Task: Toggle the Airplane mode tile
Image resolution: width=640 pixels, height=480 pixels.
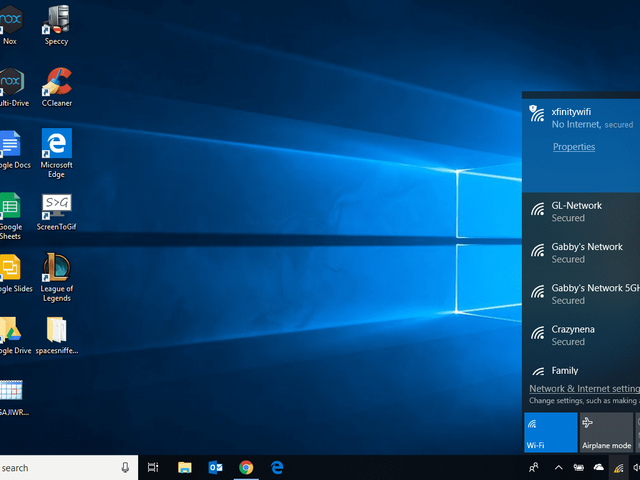Action: pyautogui.click(x=607, y=432)
